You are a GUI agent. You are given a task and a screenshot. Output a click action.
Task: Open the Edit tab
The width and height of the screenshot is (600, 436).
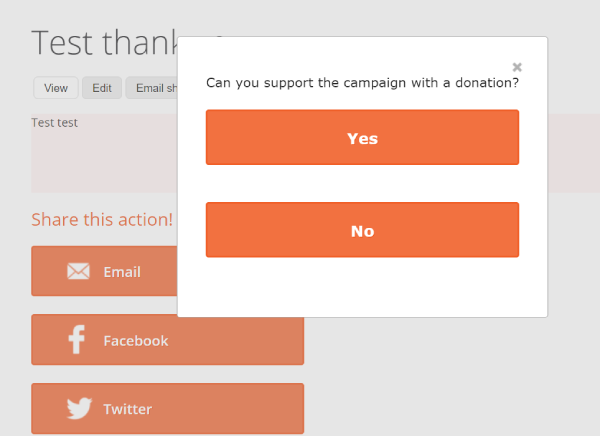(102, 88)
